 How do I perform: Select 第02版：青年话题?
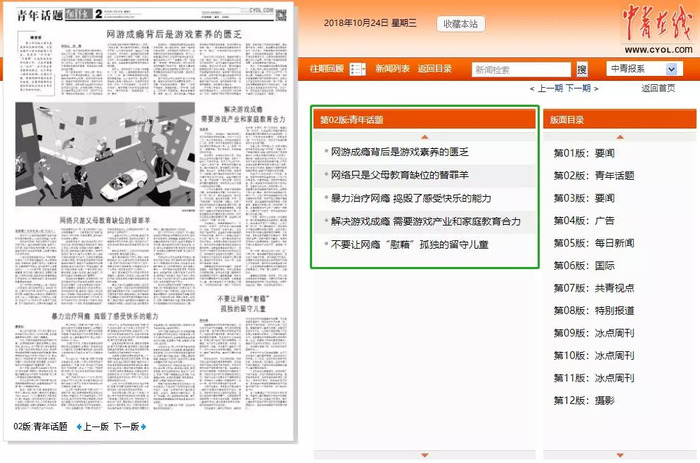tap(594, 176)
